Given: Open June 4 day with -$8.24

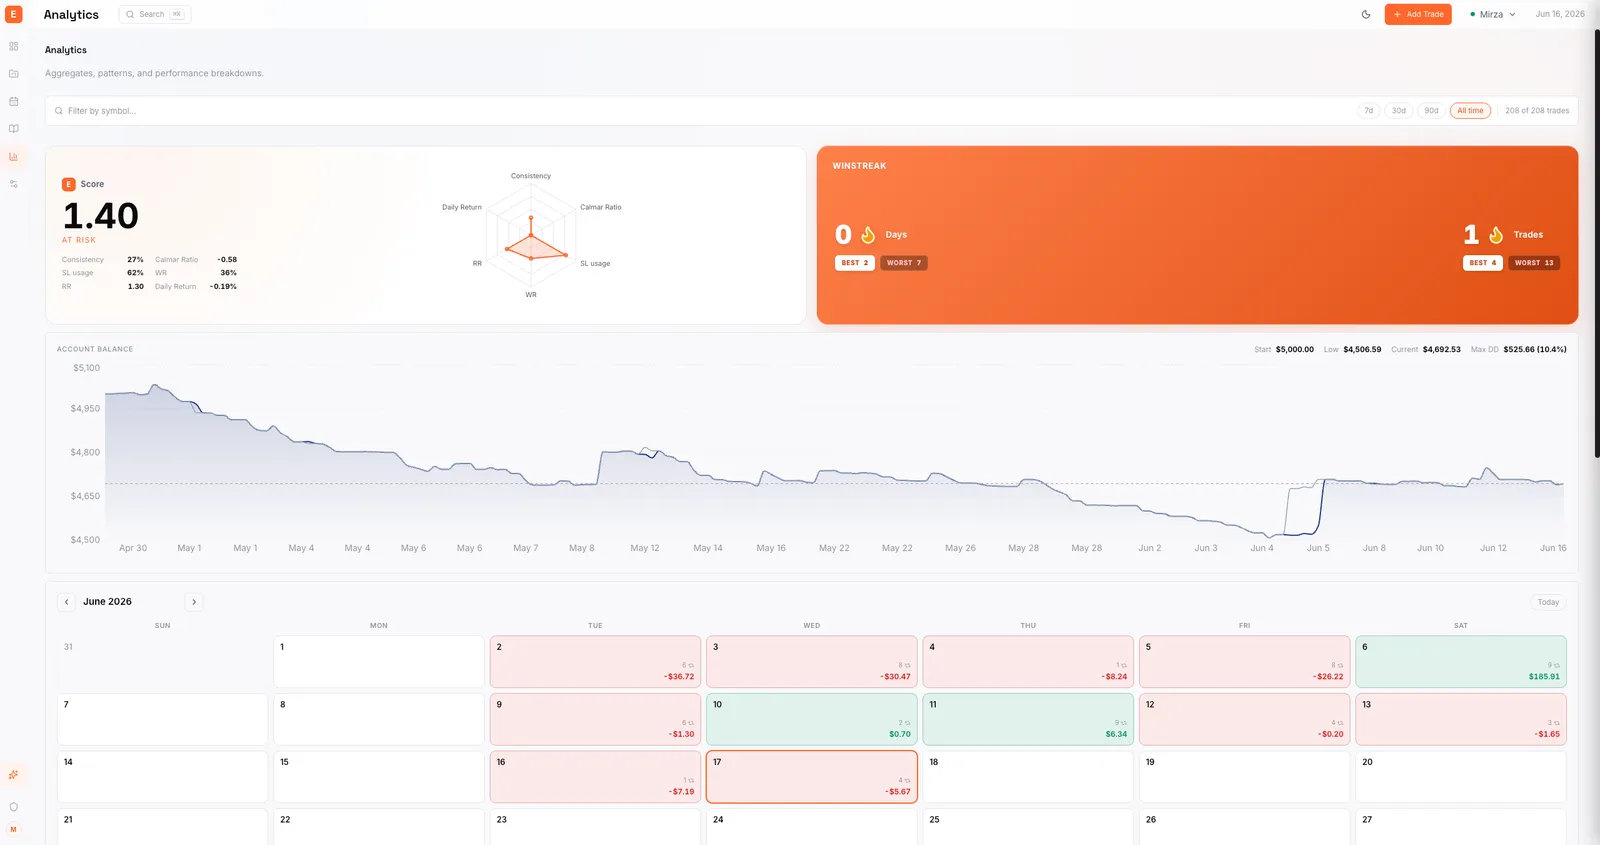Looking at the screenshot, I should point(1028,662).
